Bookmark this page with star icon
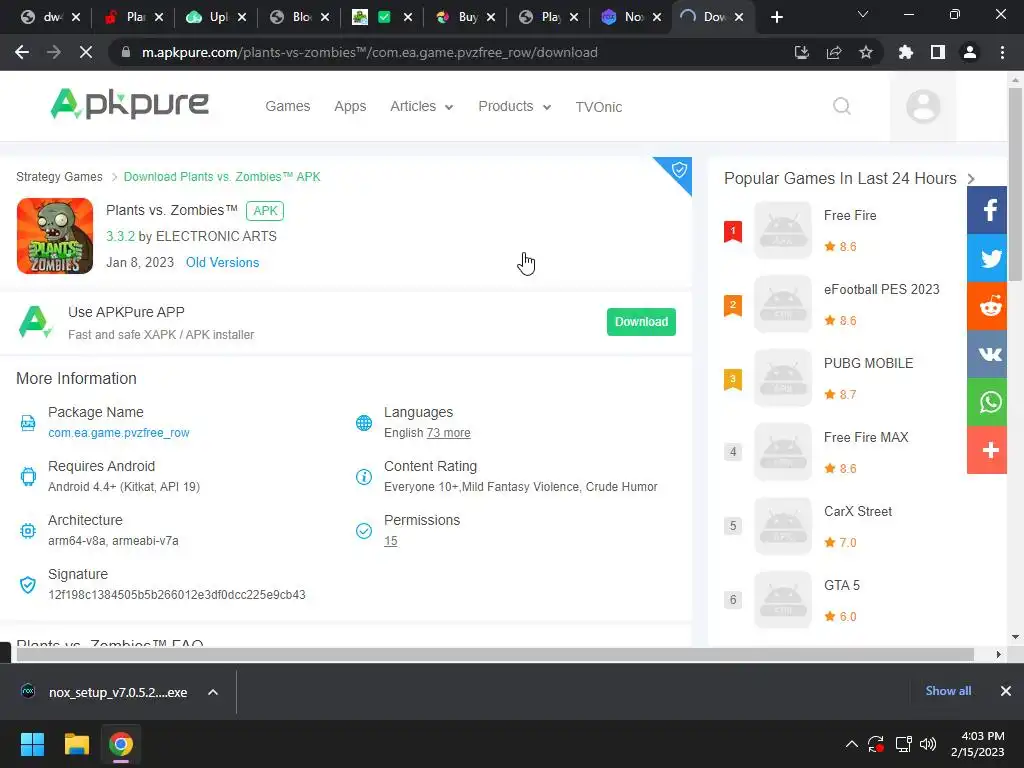This screenshot has height=768, width=1024. point(866,52)
